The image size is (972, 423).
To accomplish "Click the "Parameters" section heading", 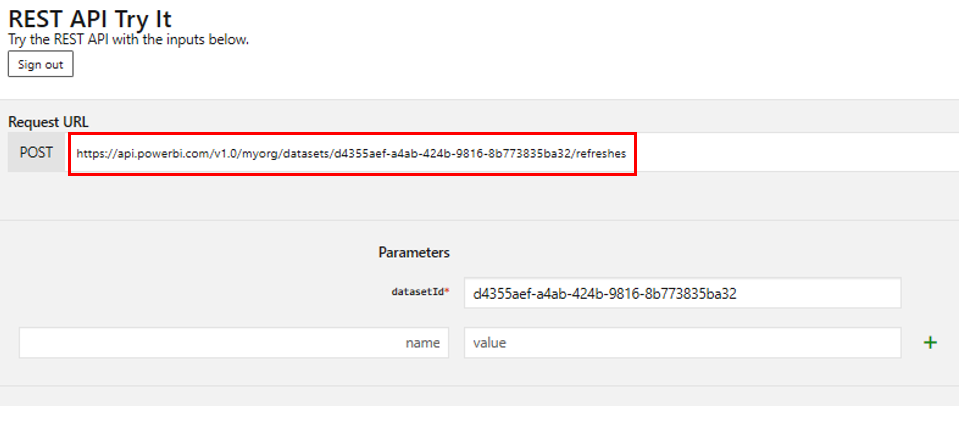I will pos(414,252).
